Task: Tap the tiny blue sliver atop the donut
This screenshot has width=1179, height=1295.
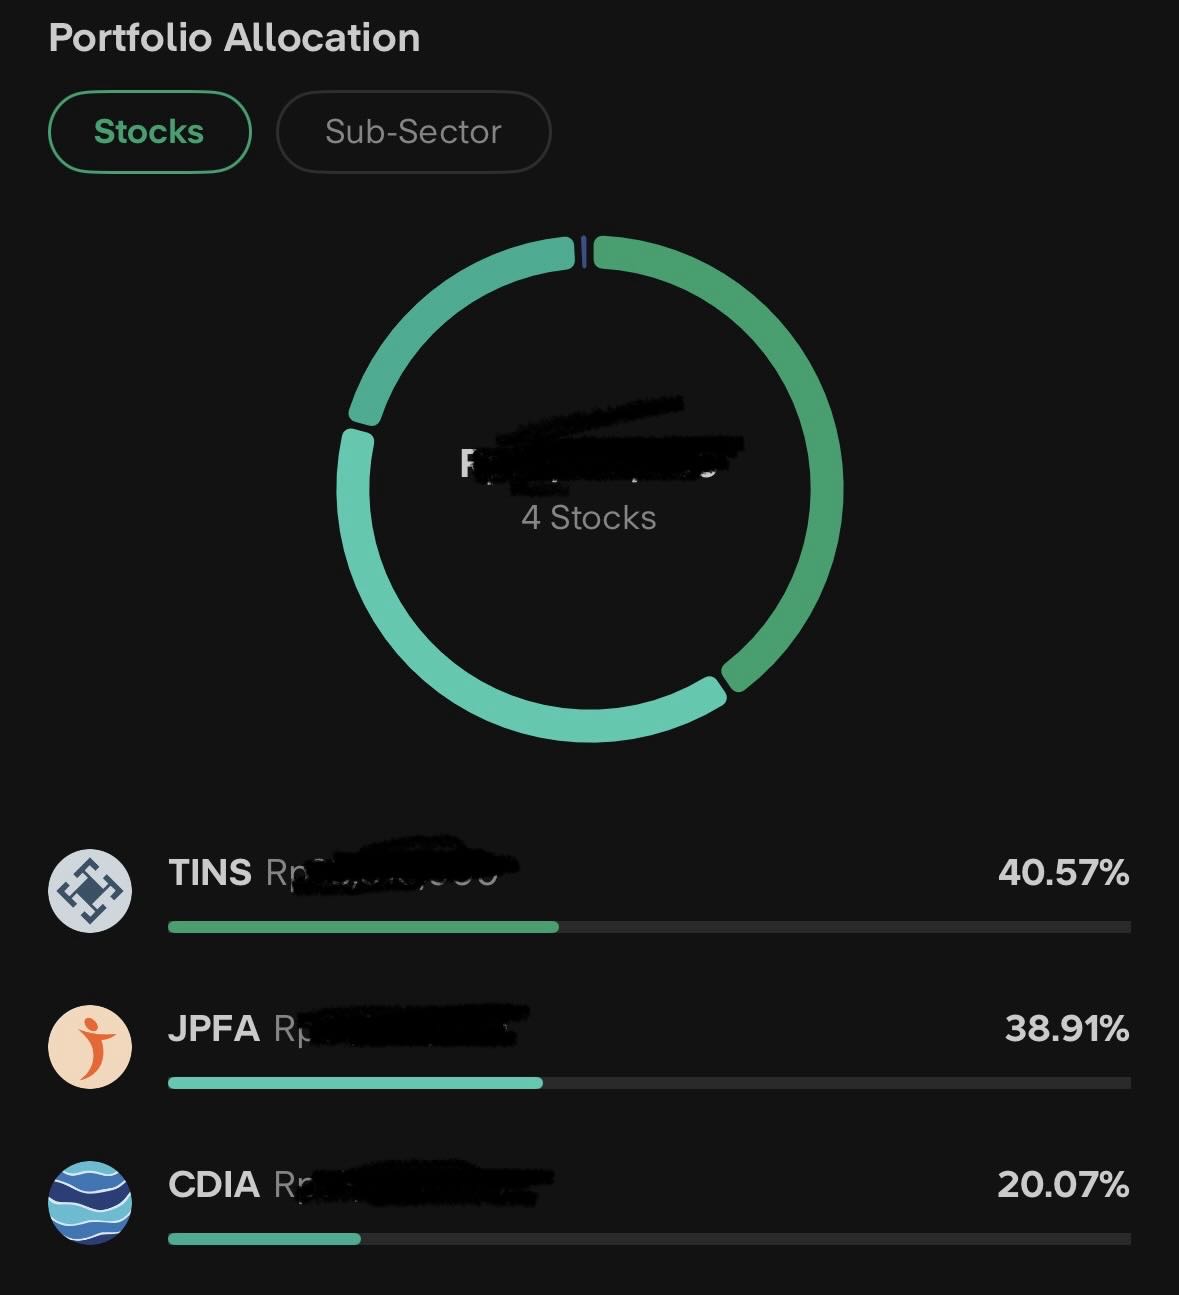Action: [584, 252]
